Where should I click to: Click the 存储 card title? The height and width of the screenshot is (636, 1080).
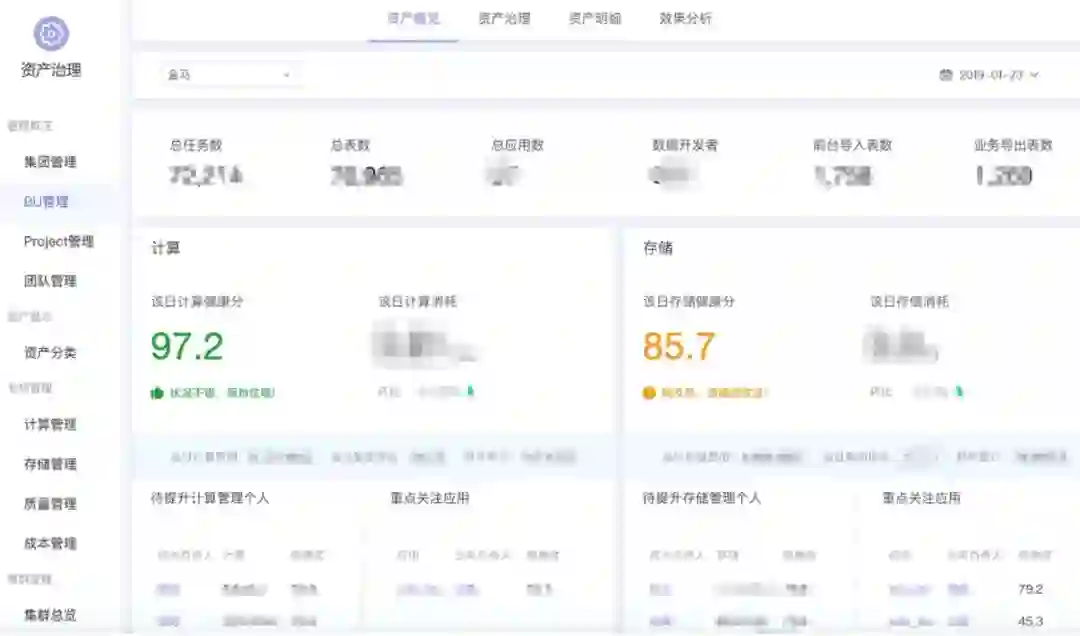tap(658, 248)
